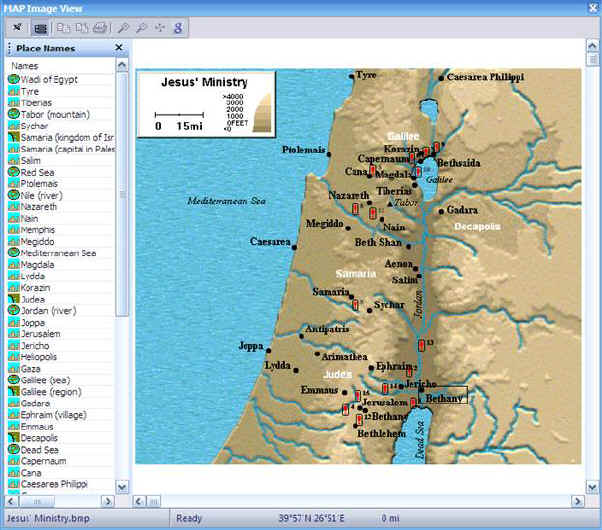Close the Place Names panel
Image resolution: width=602 pixels, height=530 pixels.
(x=119, y=47)
